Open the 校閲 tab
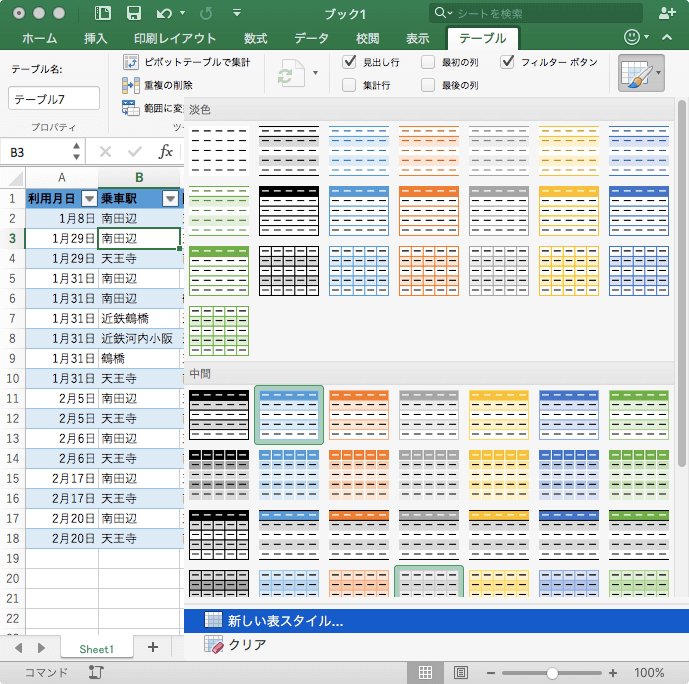This screenshot has width=689, height=684. [367, 39]
